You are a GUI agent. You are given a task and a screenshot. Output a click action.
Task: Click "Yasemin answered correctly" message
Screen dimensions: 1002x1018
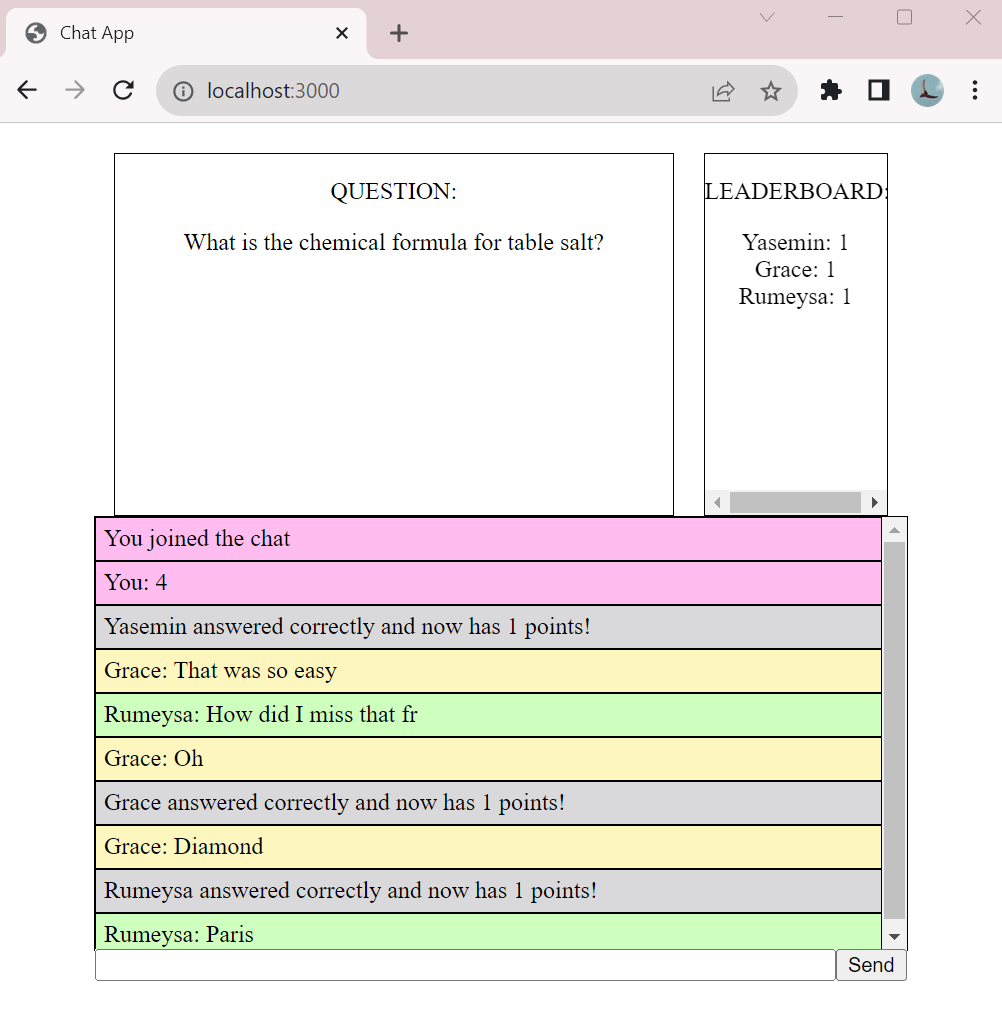tap(488, 627)
